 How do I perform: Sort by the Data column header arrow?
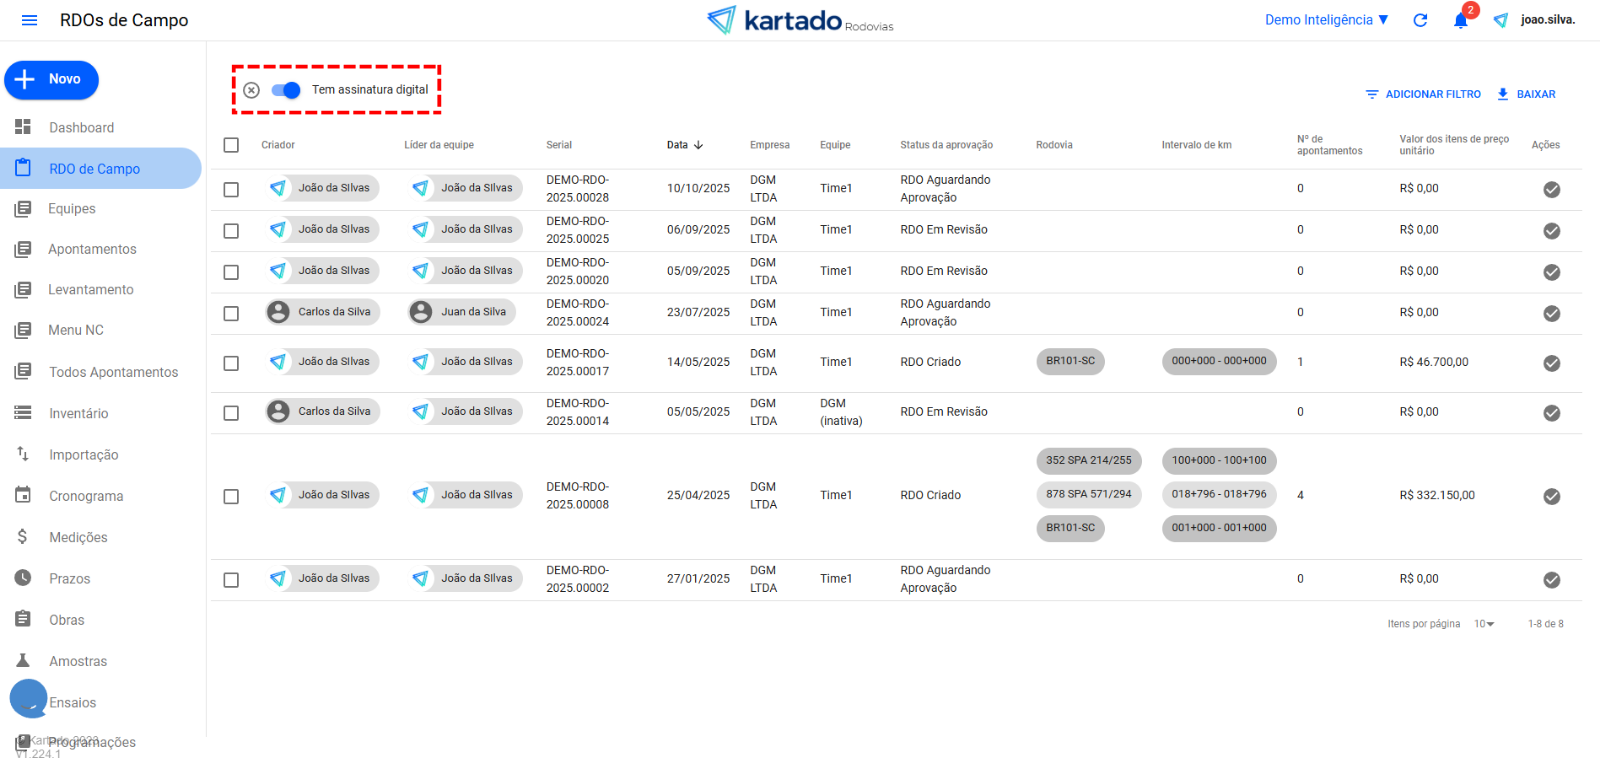pyautogui.click(x=698, y=145)
